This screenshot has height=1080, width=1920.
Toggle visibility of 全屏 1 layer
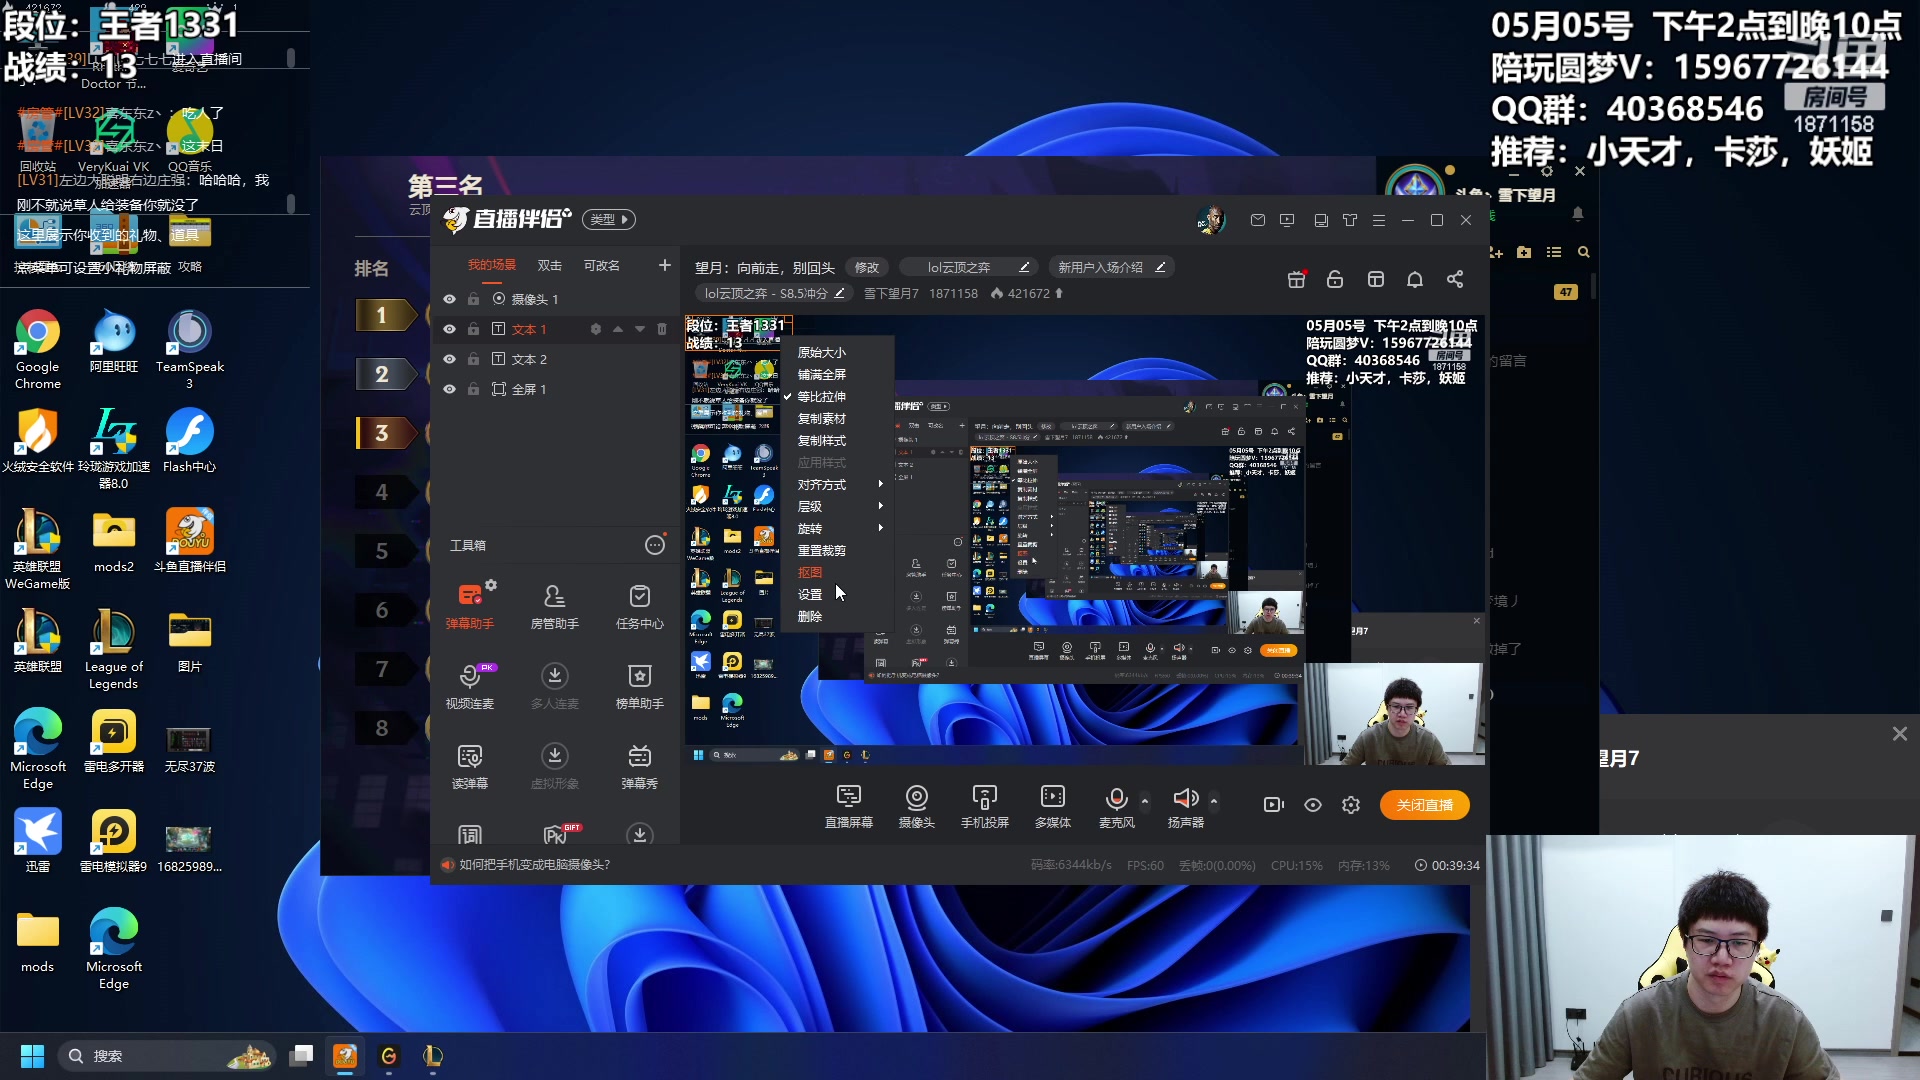(449, 389)
